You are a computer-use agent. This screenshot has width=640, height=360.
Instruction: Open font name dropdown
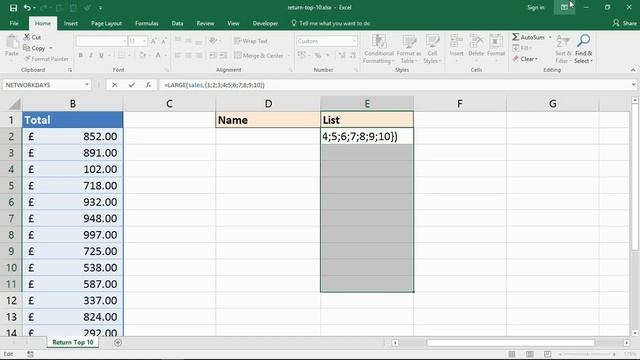click(x=124, y=41)
